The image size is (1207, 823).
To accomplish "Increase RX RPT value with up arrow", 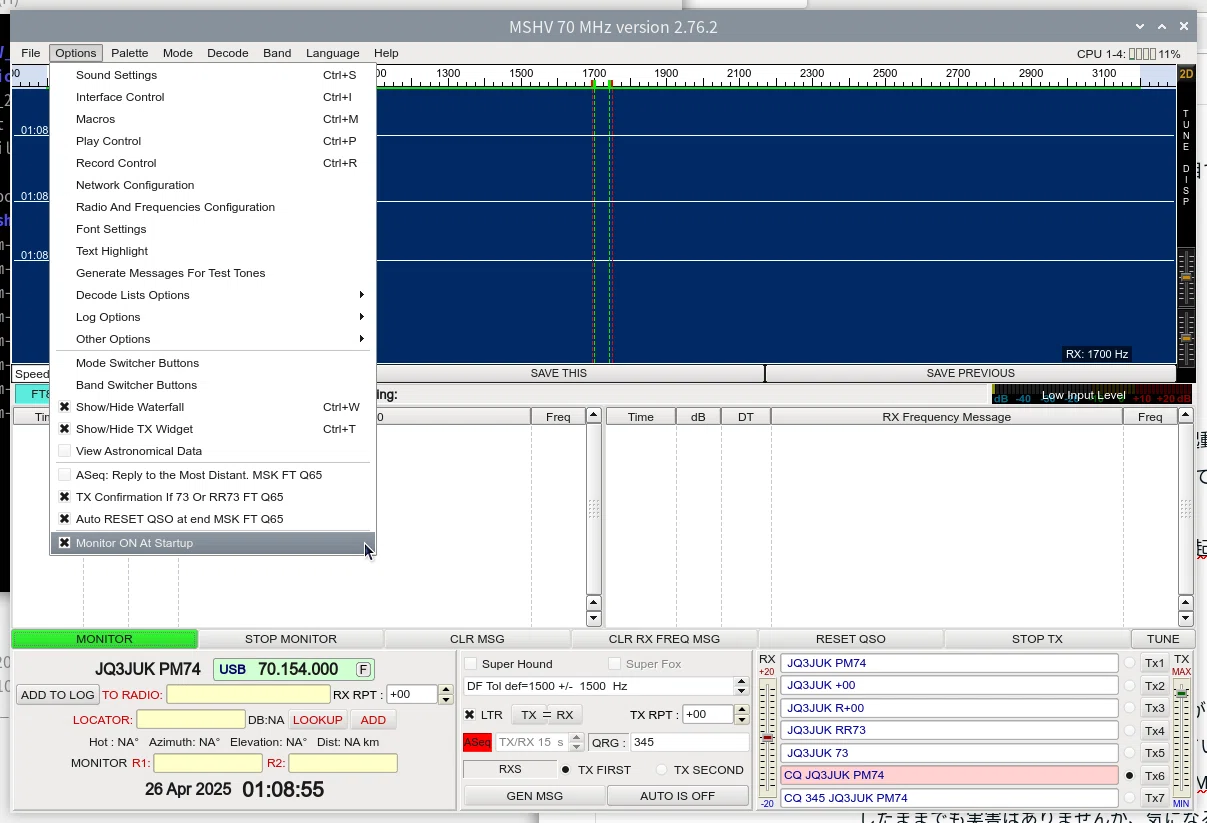I will [x=446, y=689].
